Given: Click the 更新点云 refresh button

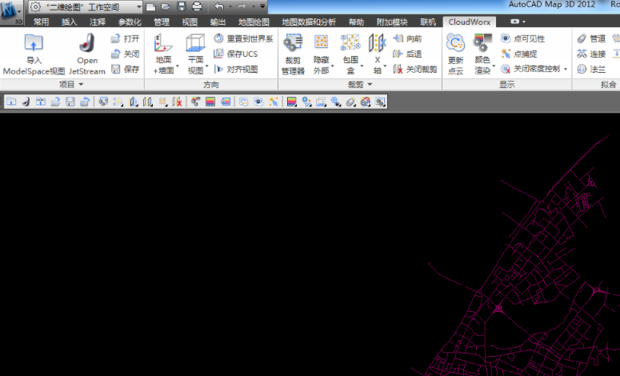Looking at the screenshot, I should point(456,54).
